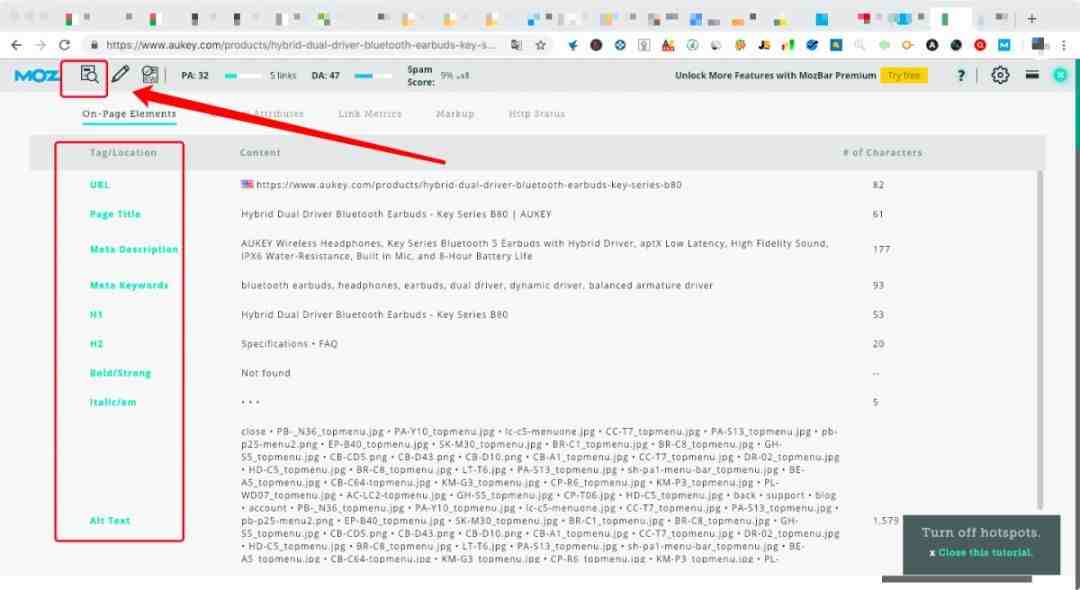Screen dimensions: 1080x590
Task: Click the red circle extension icon
Action: click(980, 45)
